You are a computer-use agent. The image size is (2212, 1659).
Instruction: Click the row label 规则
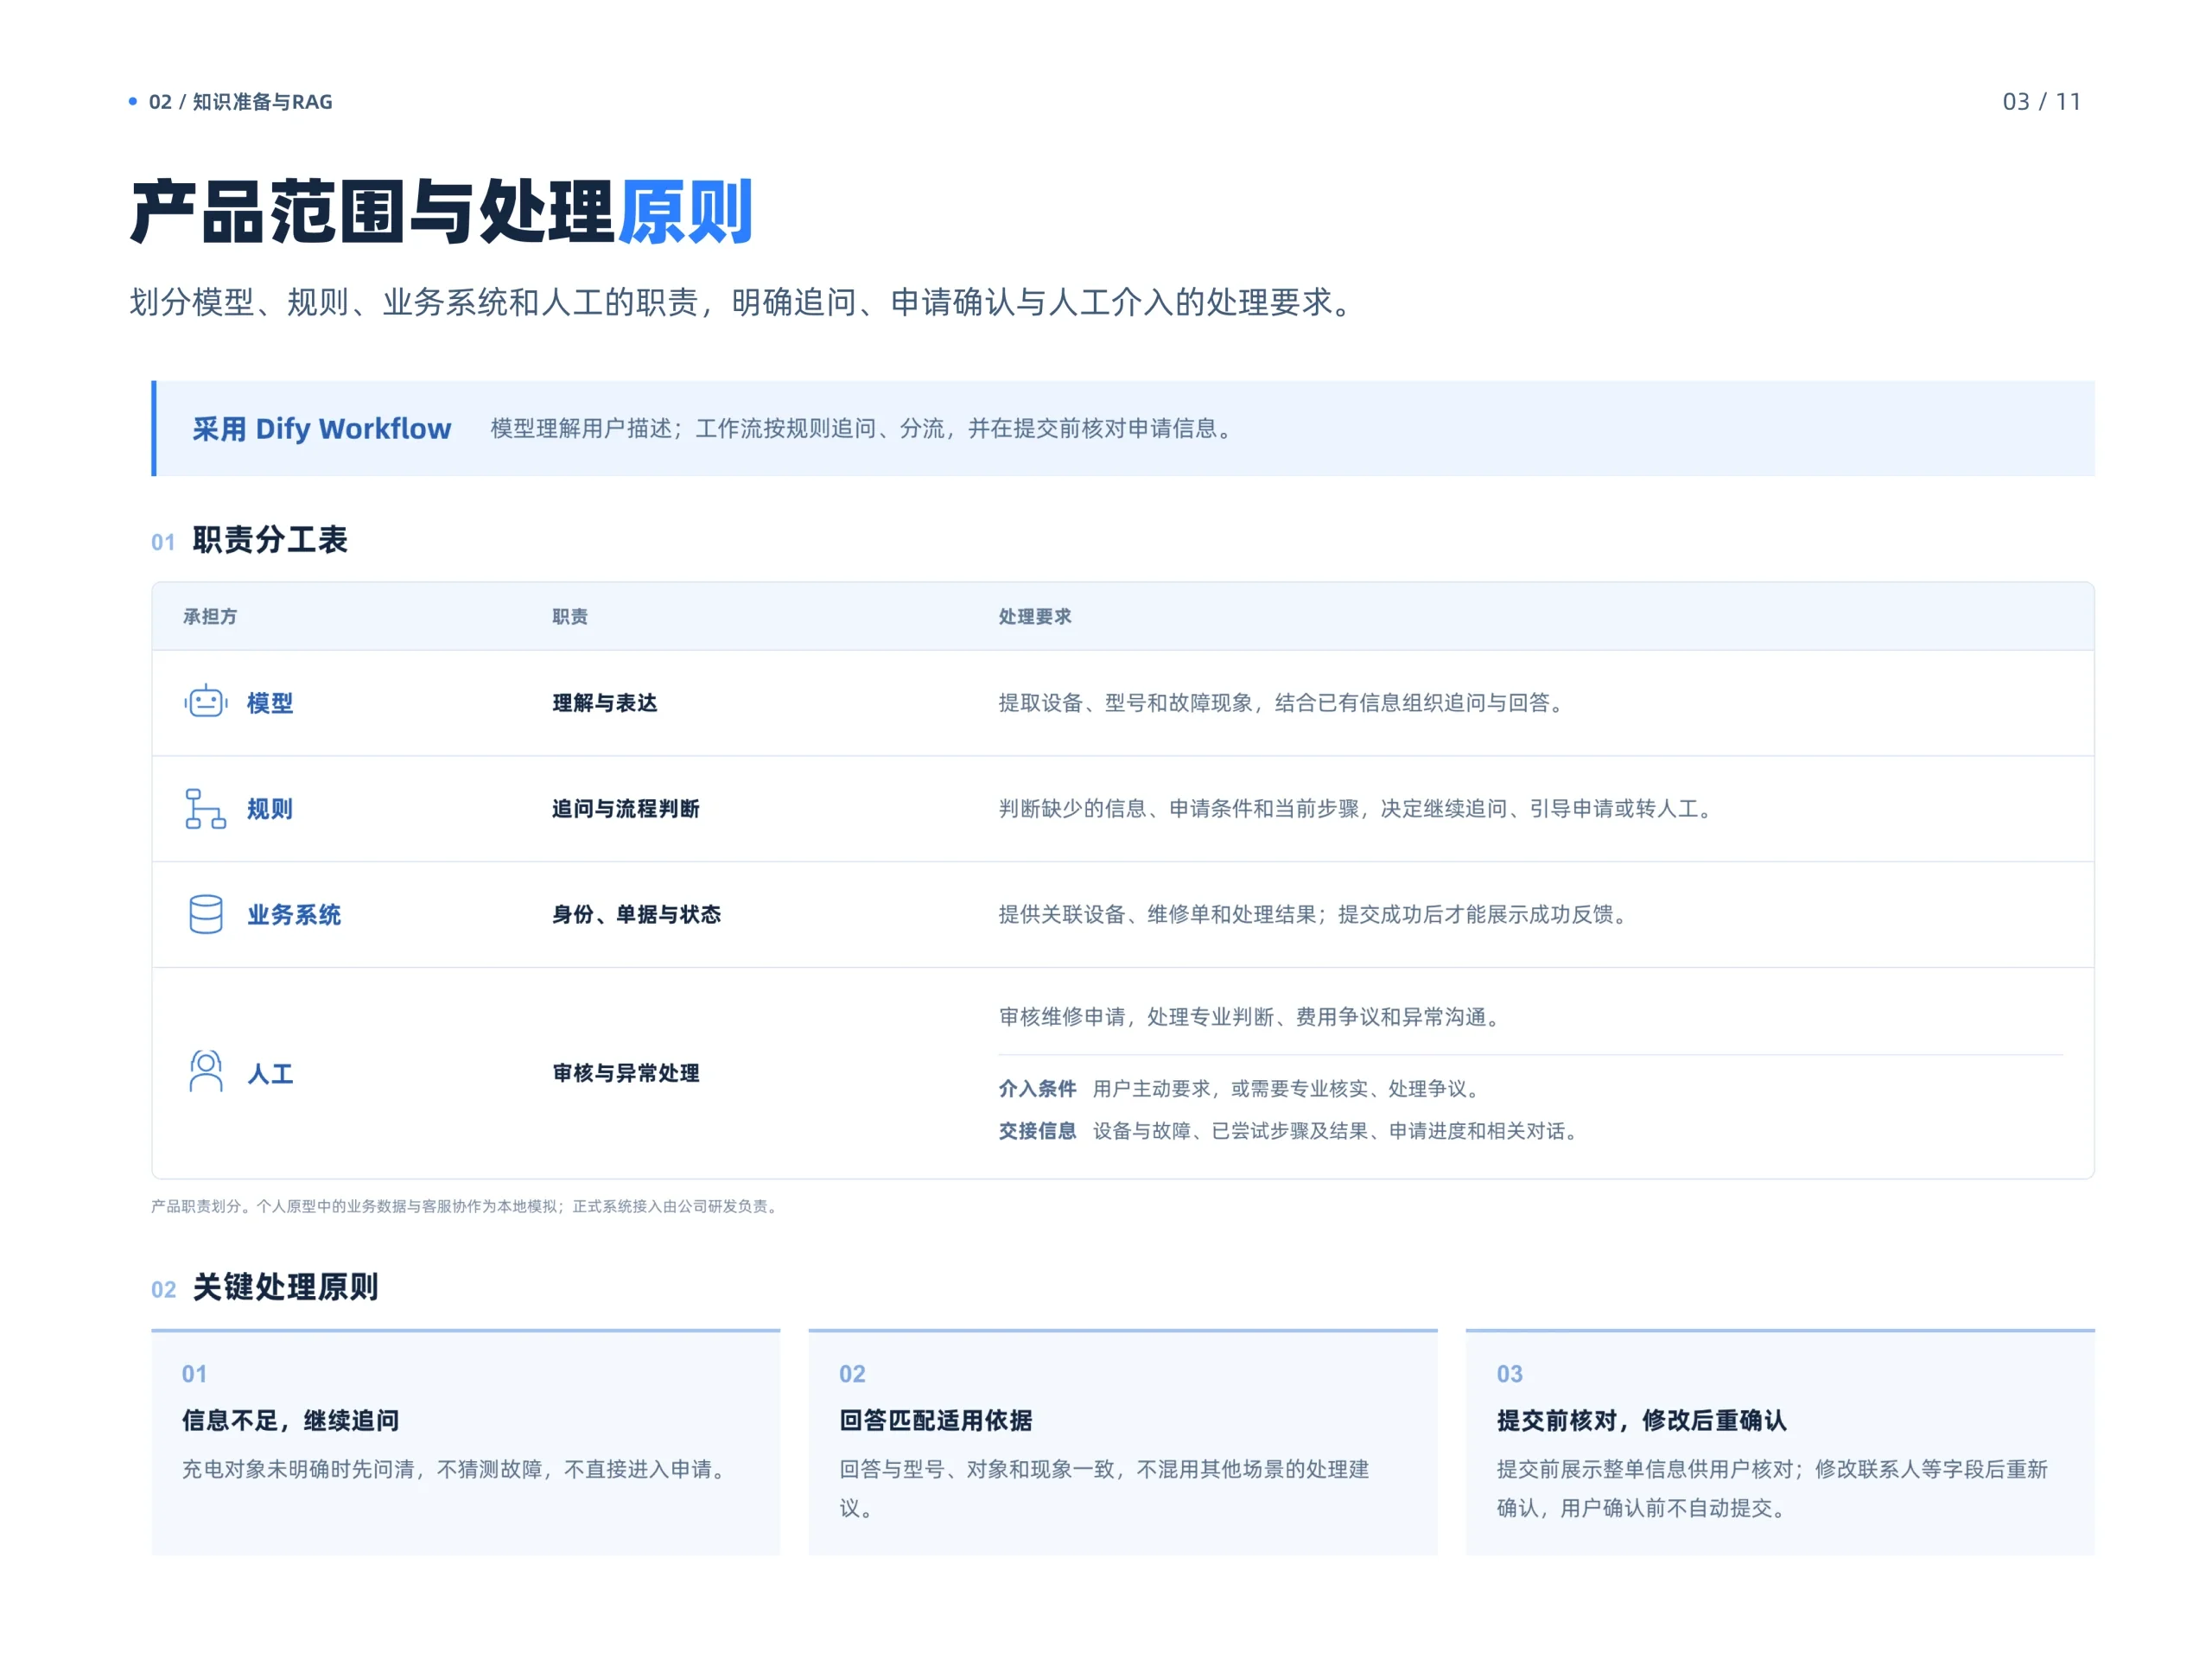270,809
